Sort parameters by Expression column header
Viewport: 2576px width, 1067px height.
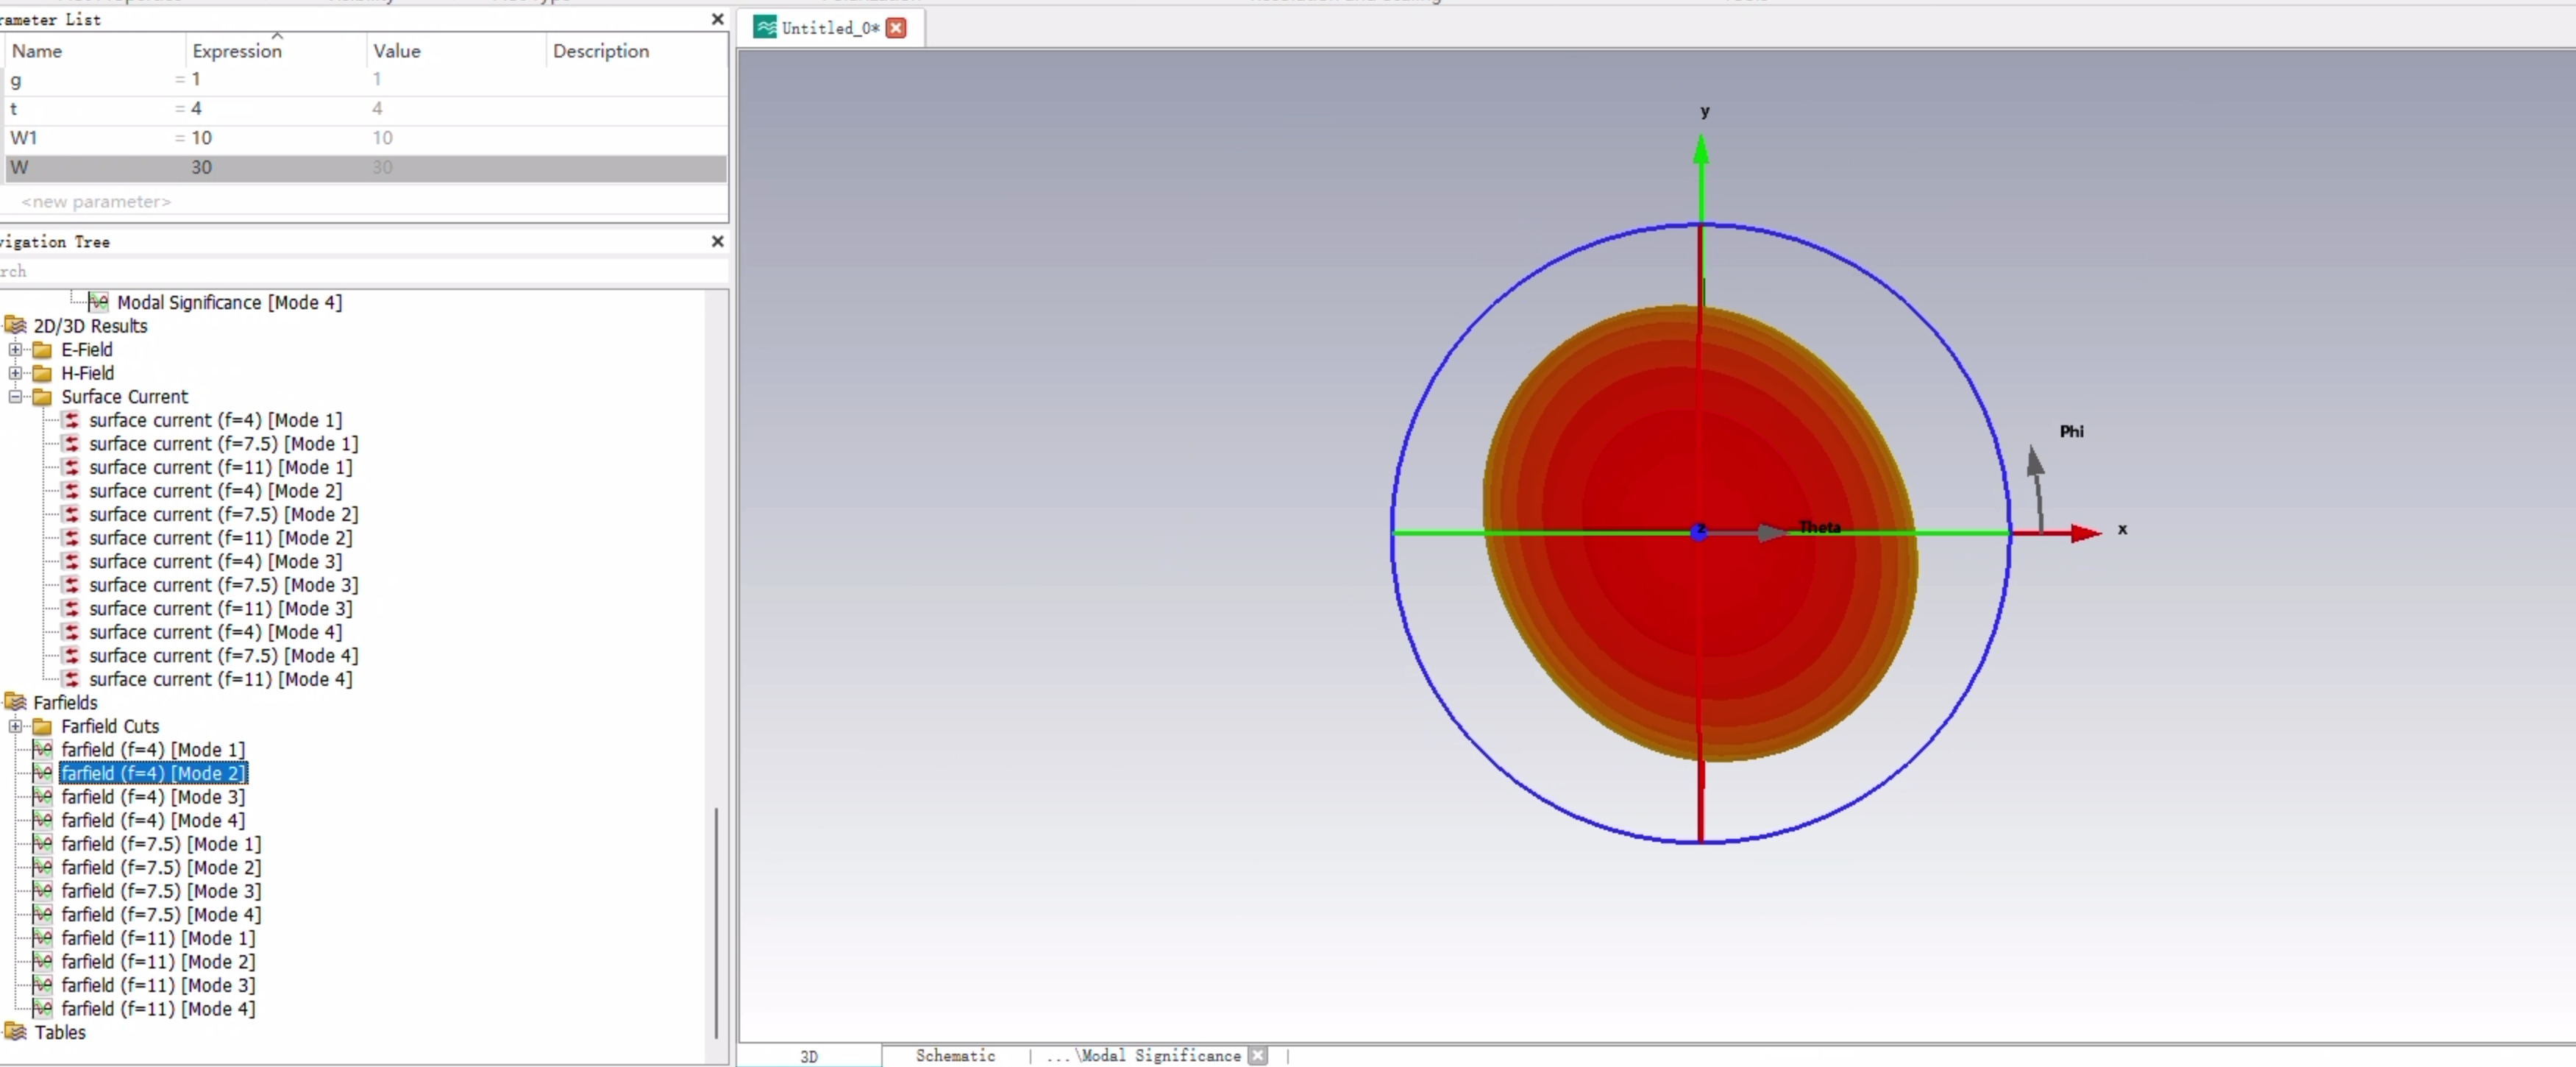[237, 51]
